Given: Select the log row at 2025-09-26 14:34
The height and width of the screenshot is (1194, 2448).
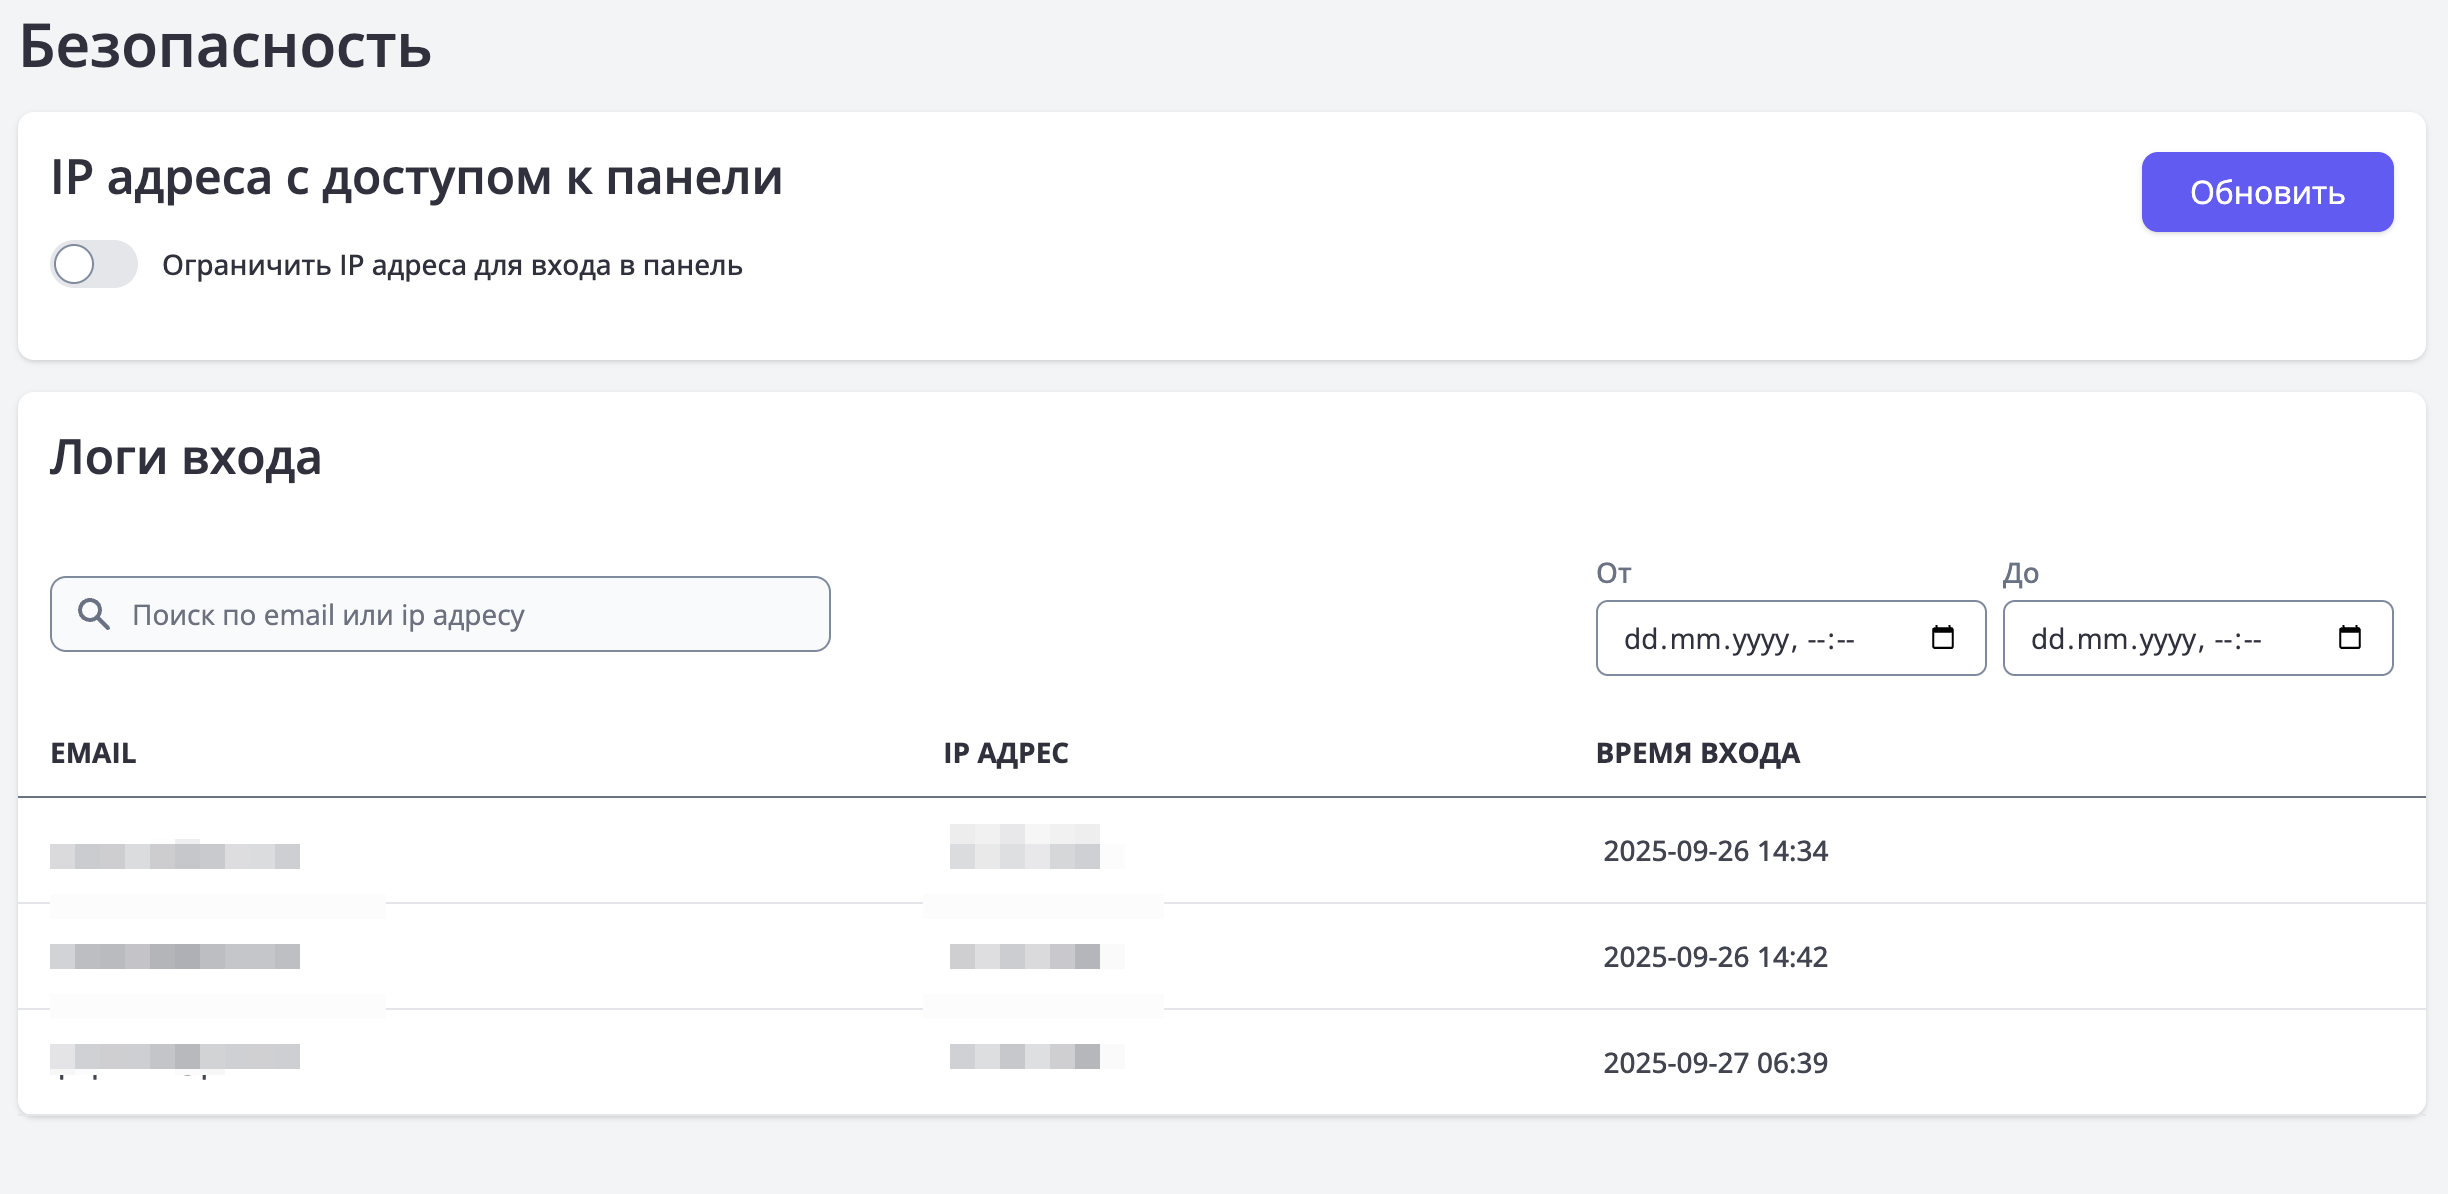Looking at the screenshot, I should 1715,851.
